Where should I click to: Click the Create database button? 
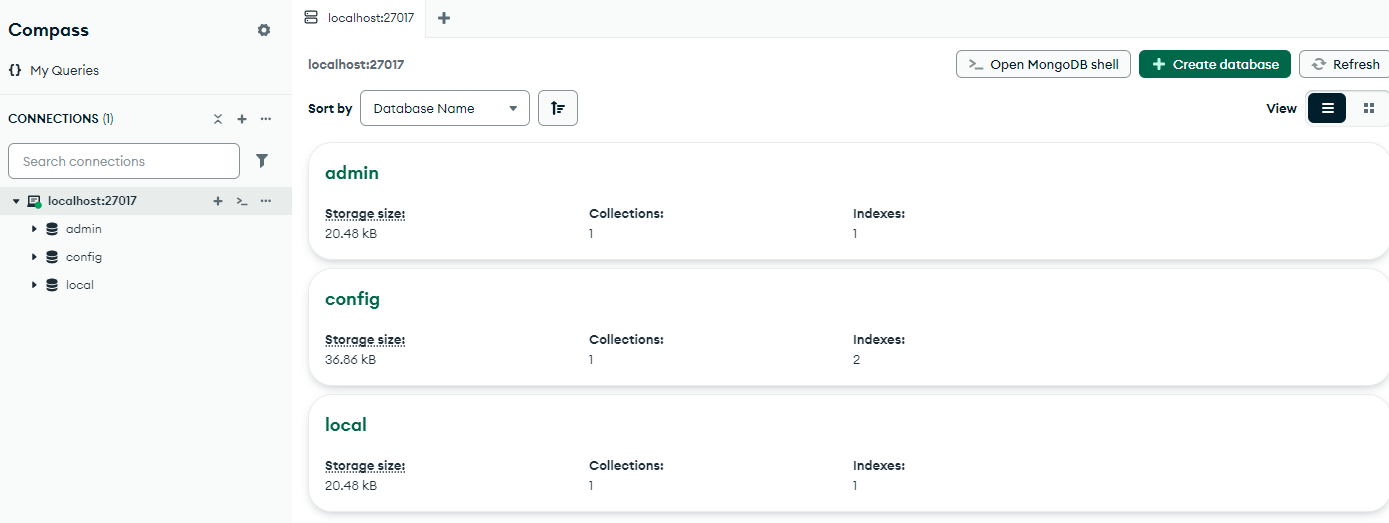pyautogui.click(x=1214, y=64)
